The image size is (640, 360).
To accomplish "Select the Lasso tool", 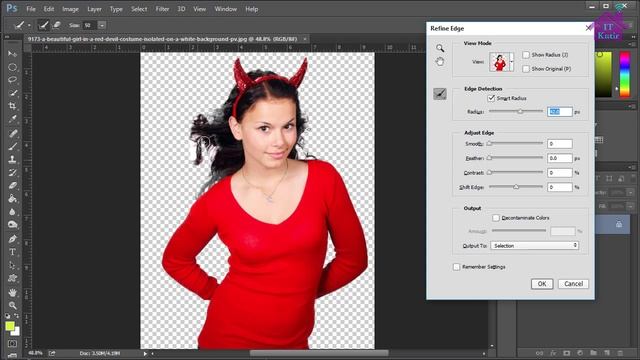I will click(x=13, y=80).
